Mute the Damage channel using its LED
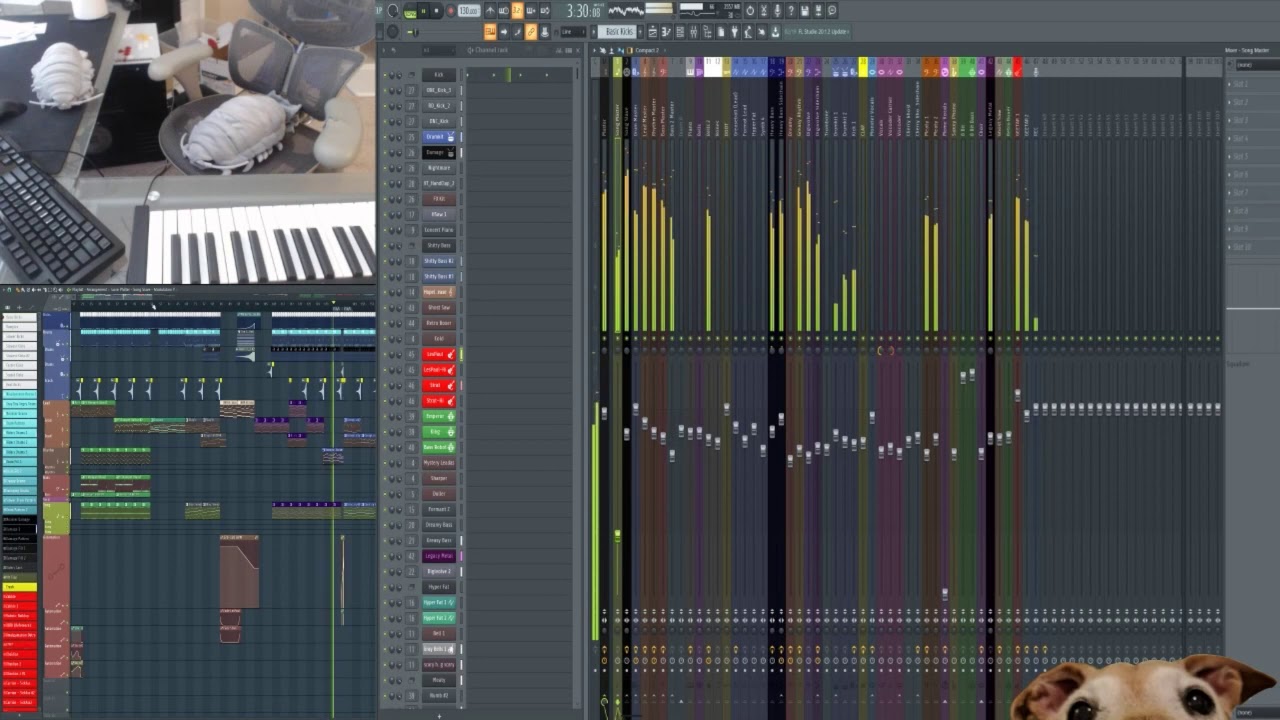 click(387, 153)
